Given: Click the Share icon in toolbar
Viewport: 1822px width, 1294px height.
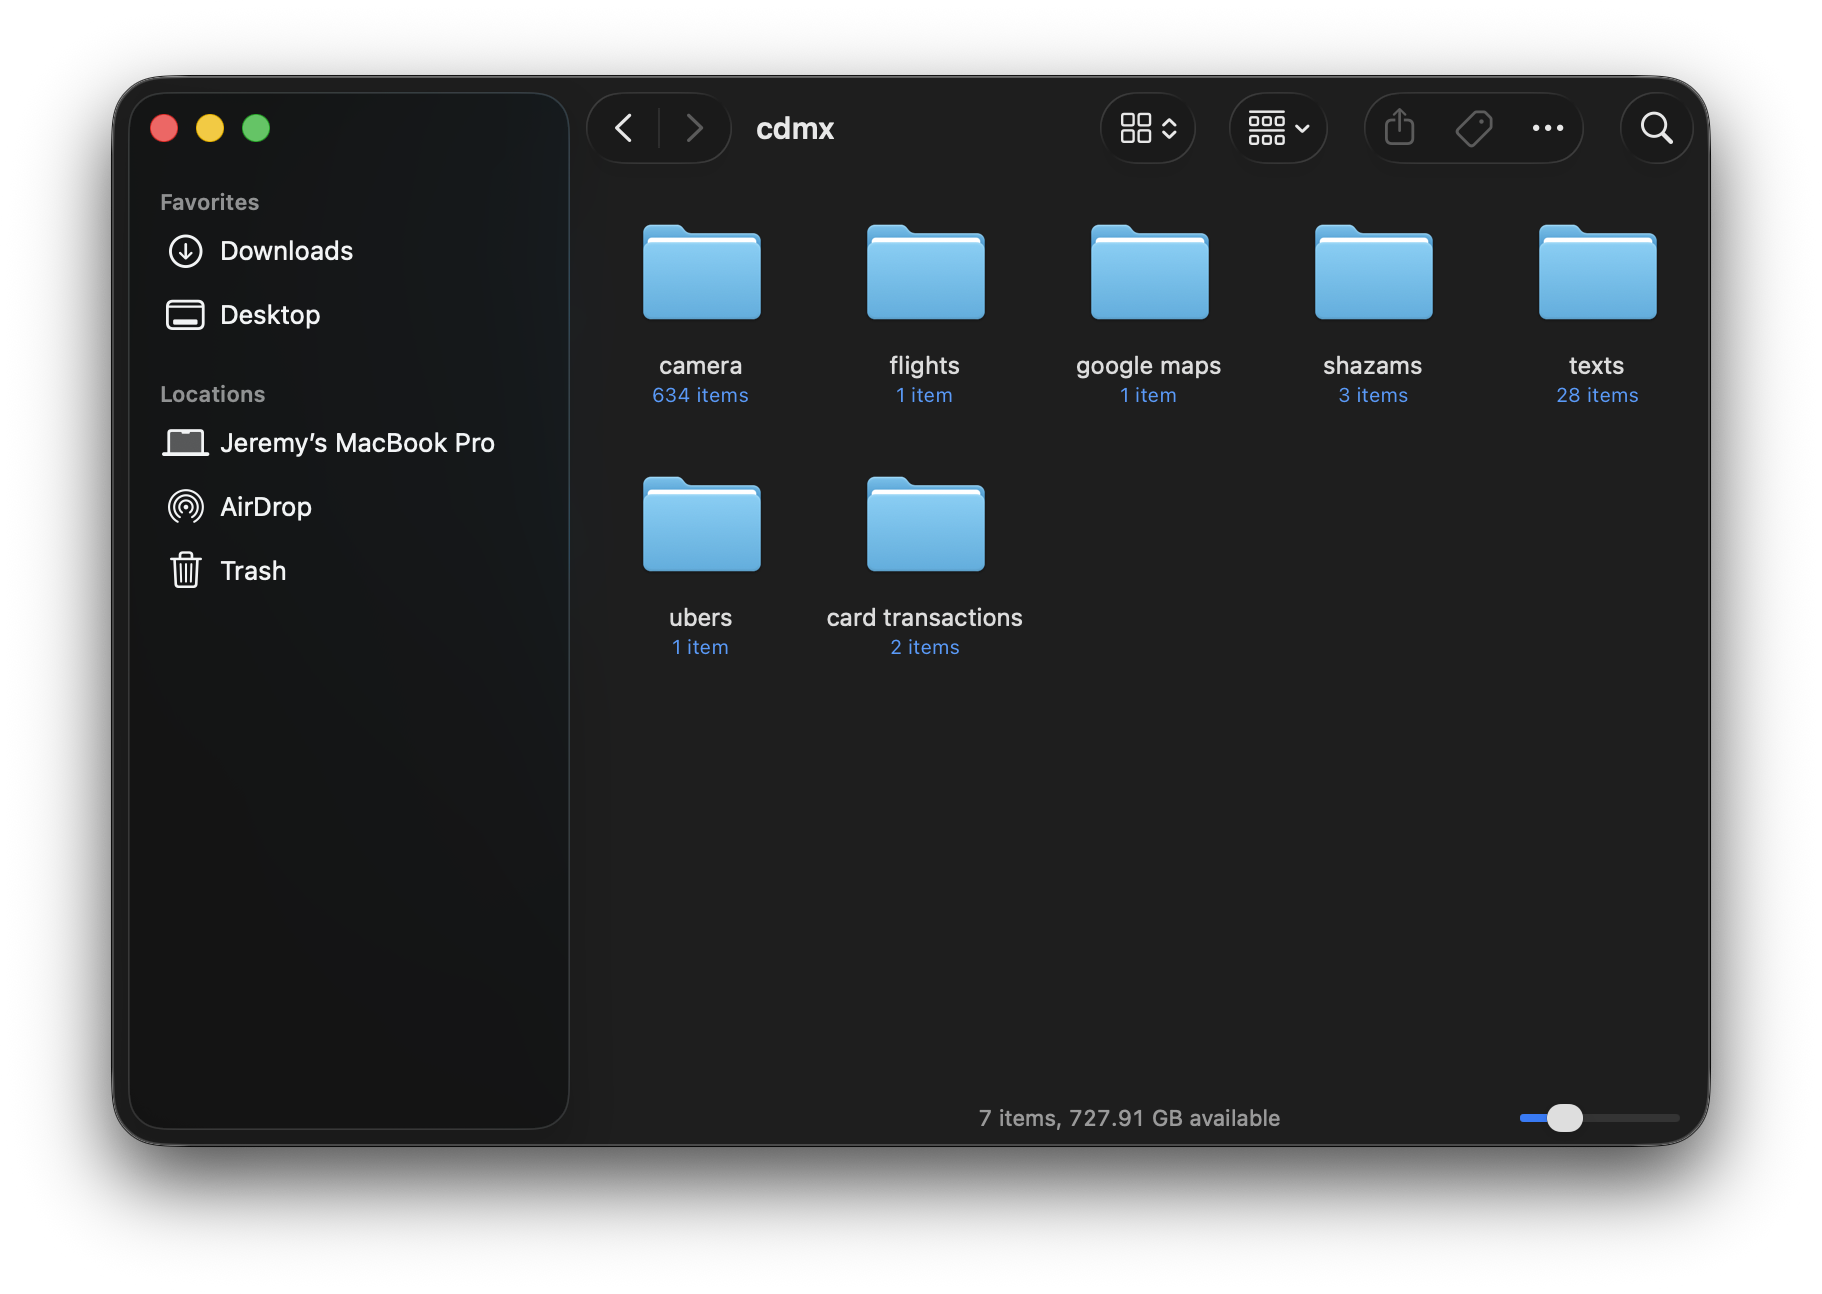Looking at the screenshot, I should pos(1399,128).
